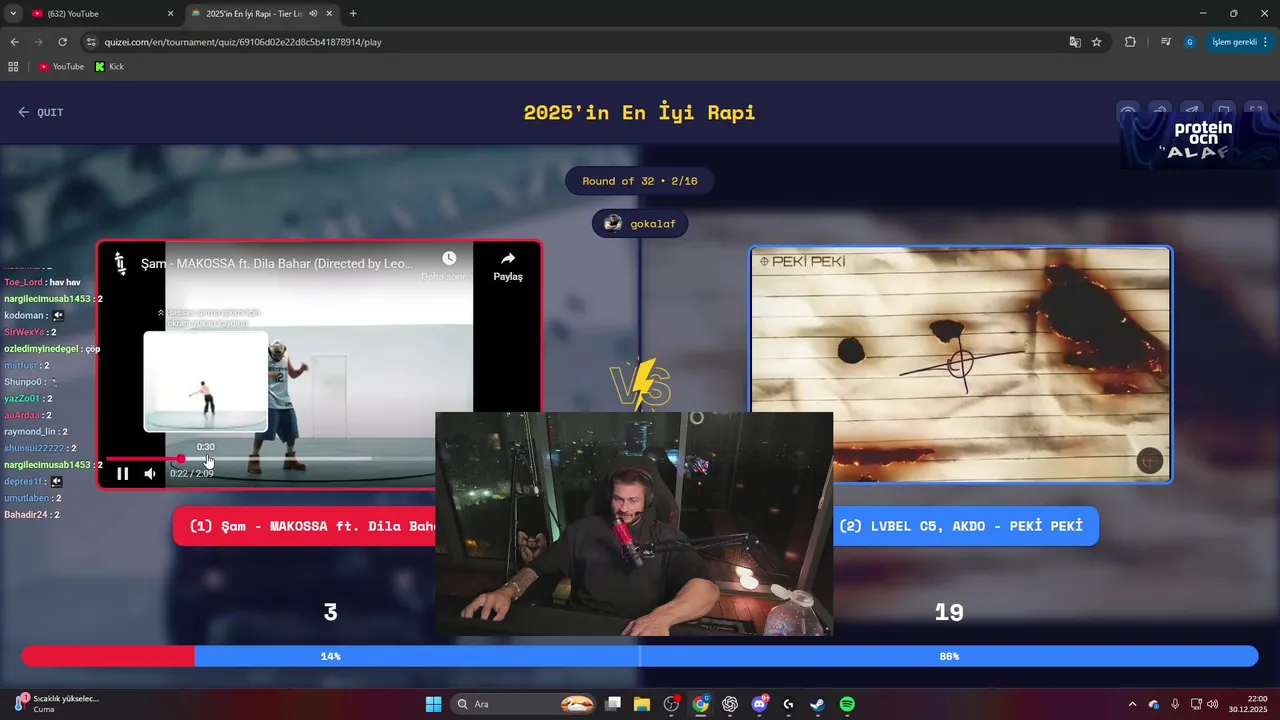The height and width of the screenshot is (720, 1280).
Task: Show hidden system tray icons
Action: click(x=1132, y=704)
